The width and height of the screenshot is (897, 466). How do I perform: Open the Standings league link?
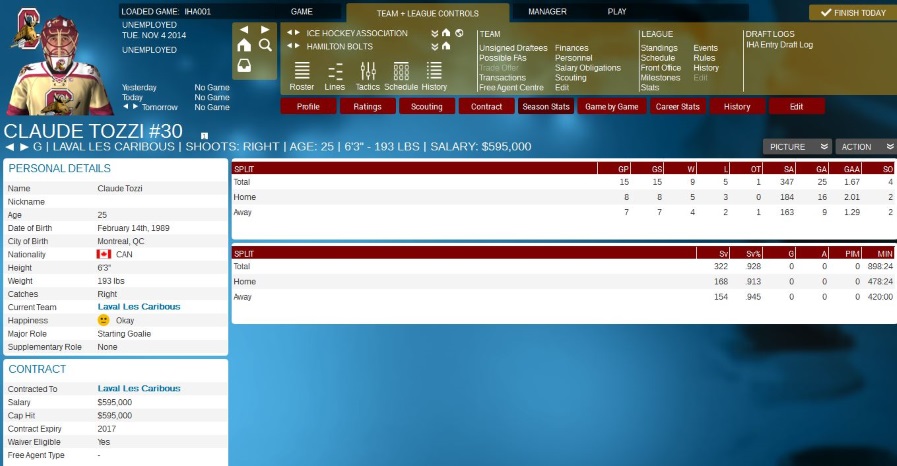click(x=658, y=48)
